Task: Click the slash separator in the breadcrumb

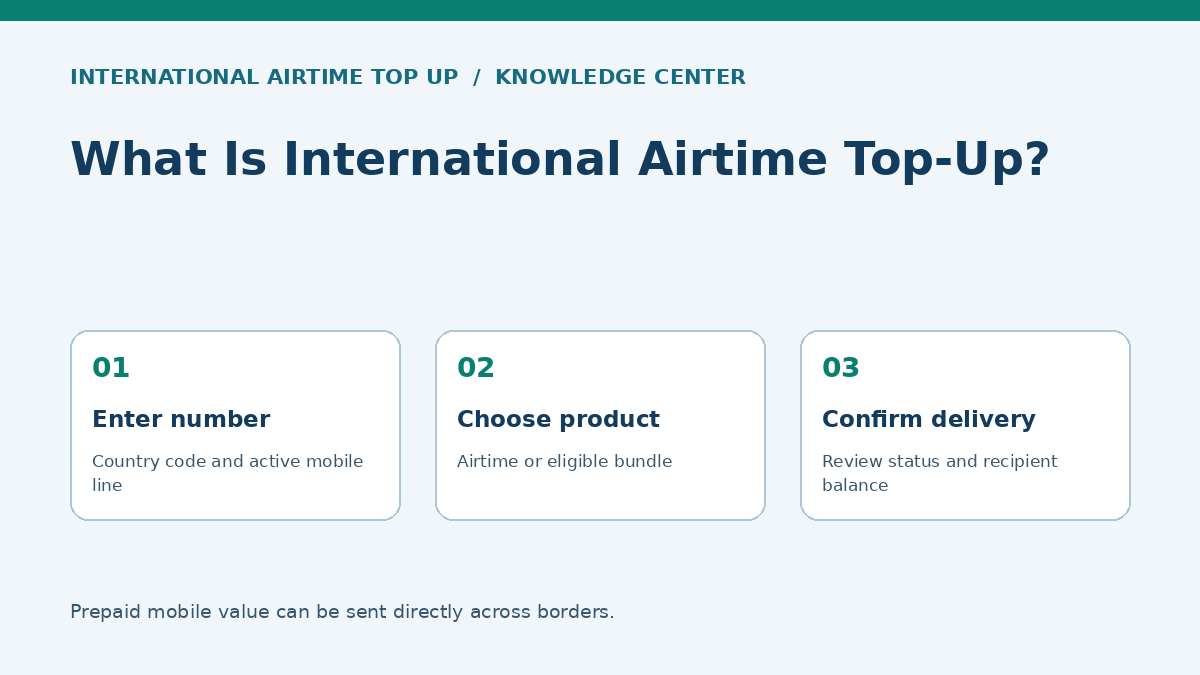Action: click(477, 78)
